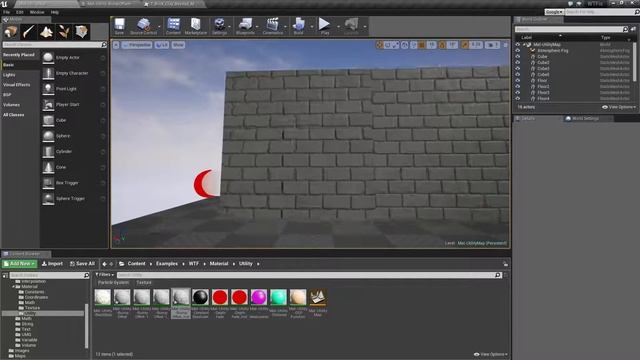Screen dimensions: 640x360
Task: Navigate to WTF breadcrumb folder
Action: (x=193, y=264)
